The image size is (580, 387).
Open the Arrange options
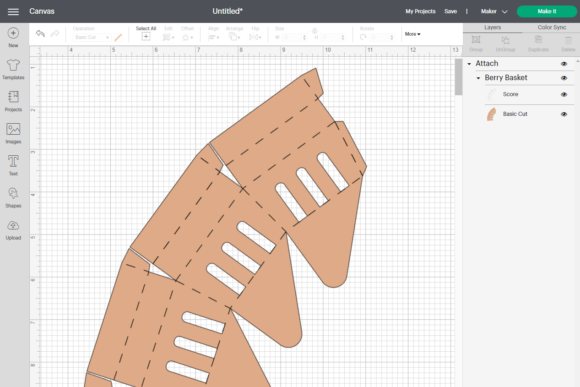234,37
